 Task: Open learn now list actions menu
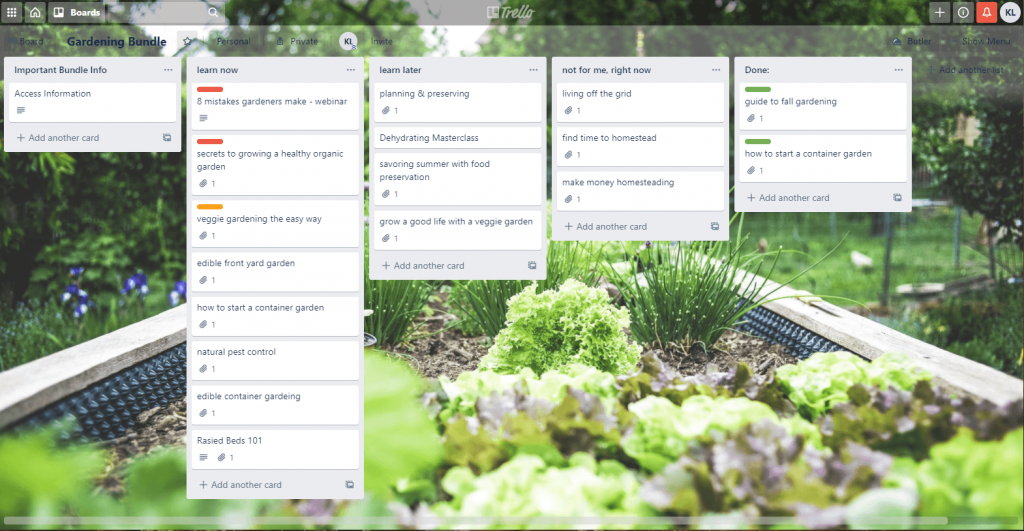point(351,70)
